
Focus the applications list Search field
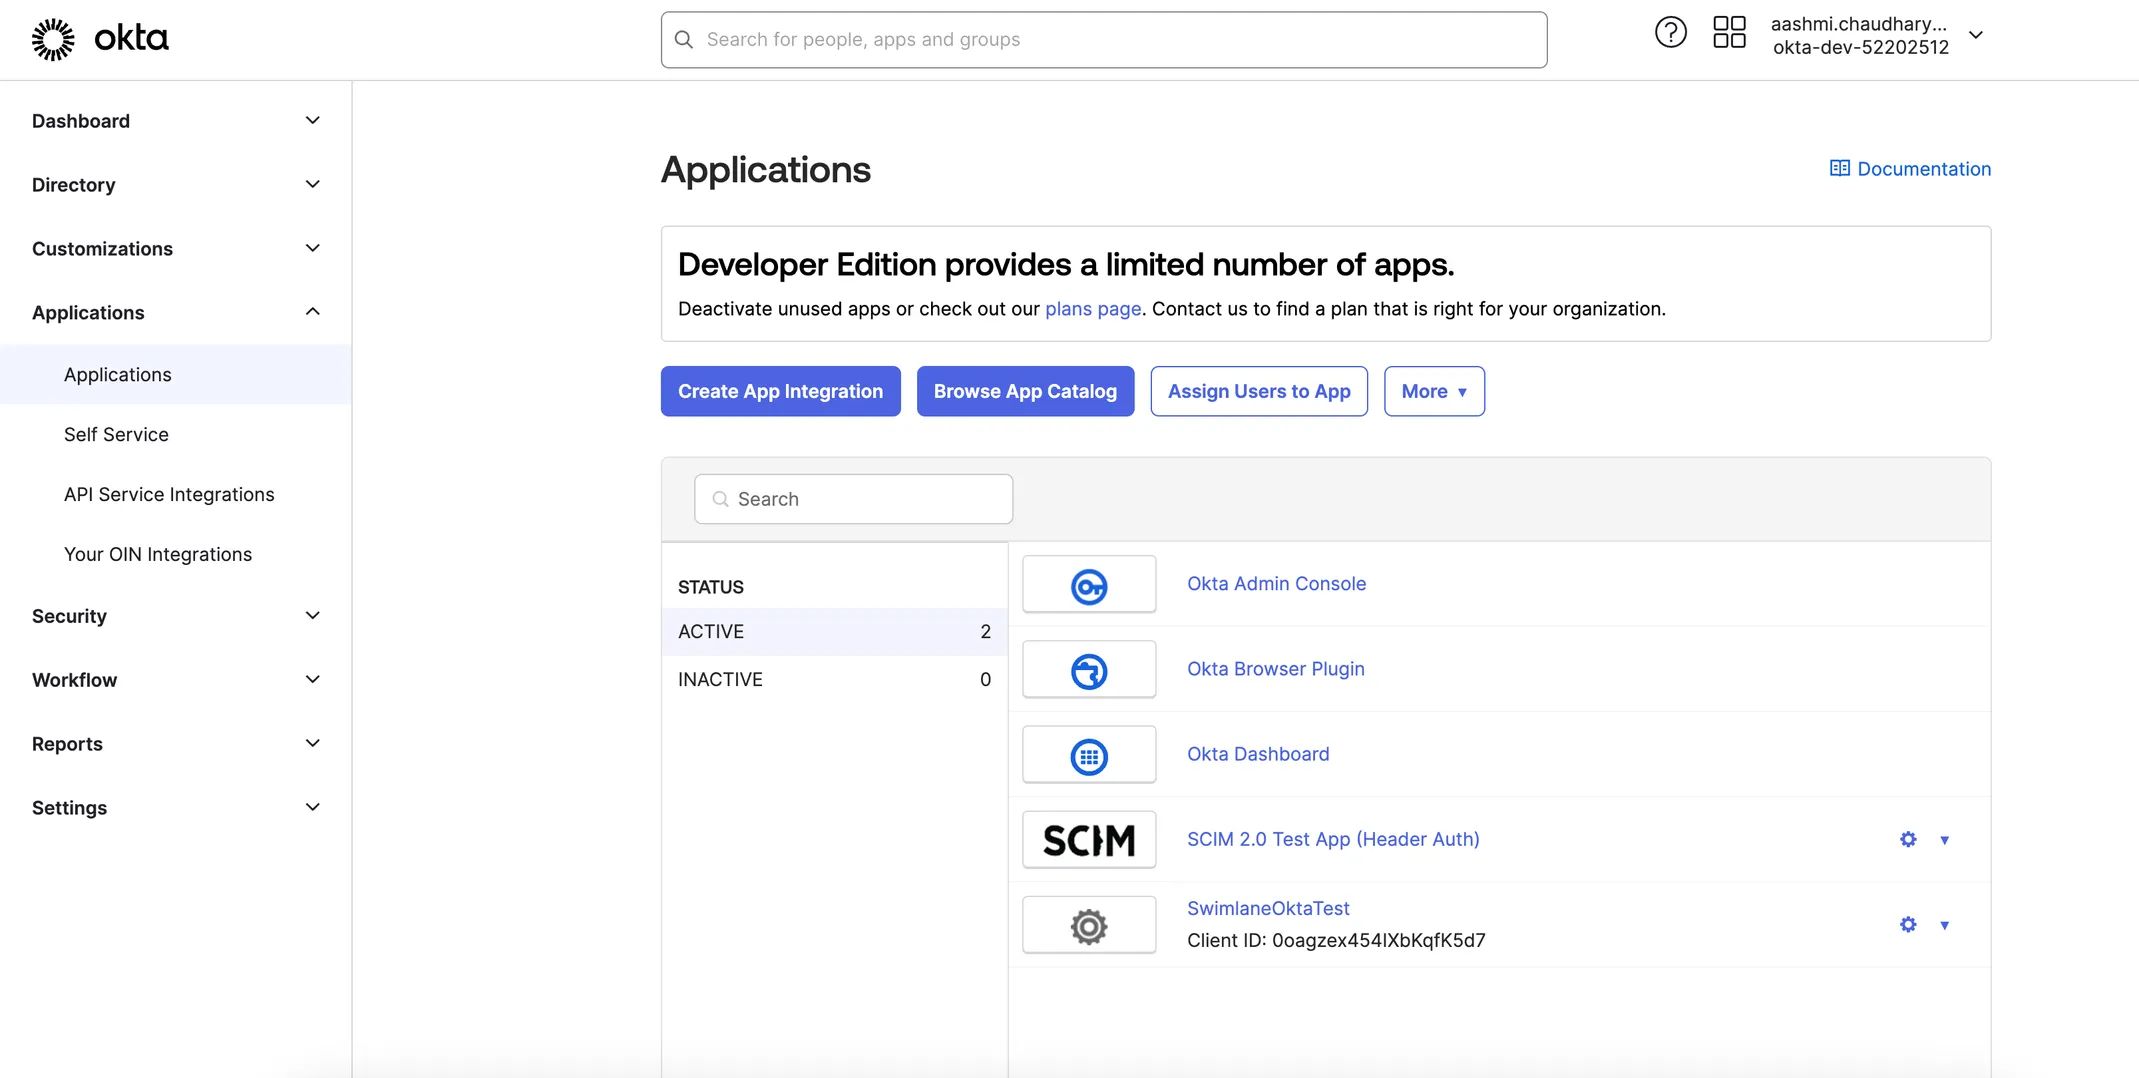853,499
